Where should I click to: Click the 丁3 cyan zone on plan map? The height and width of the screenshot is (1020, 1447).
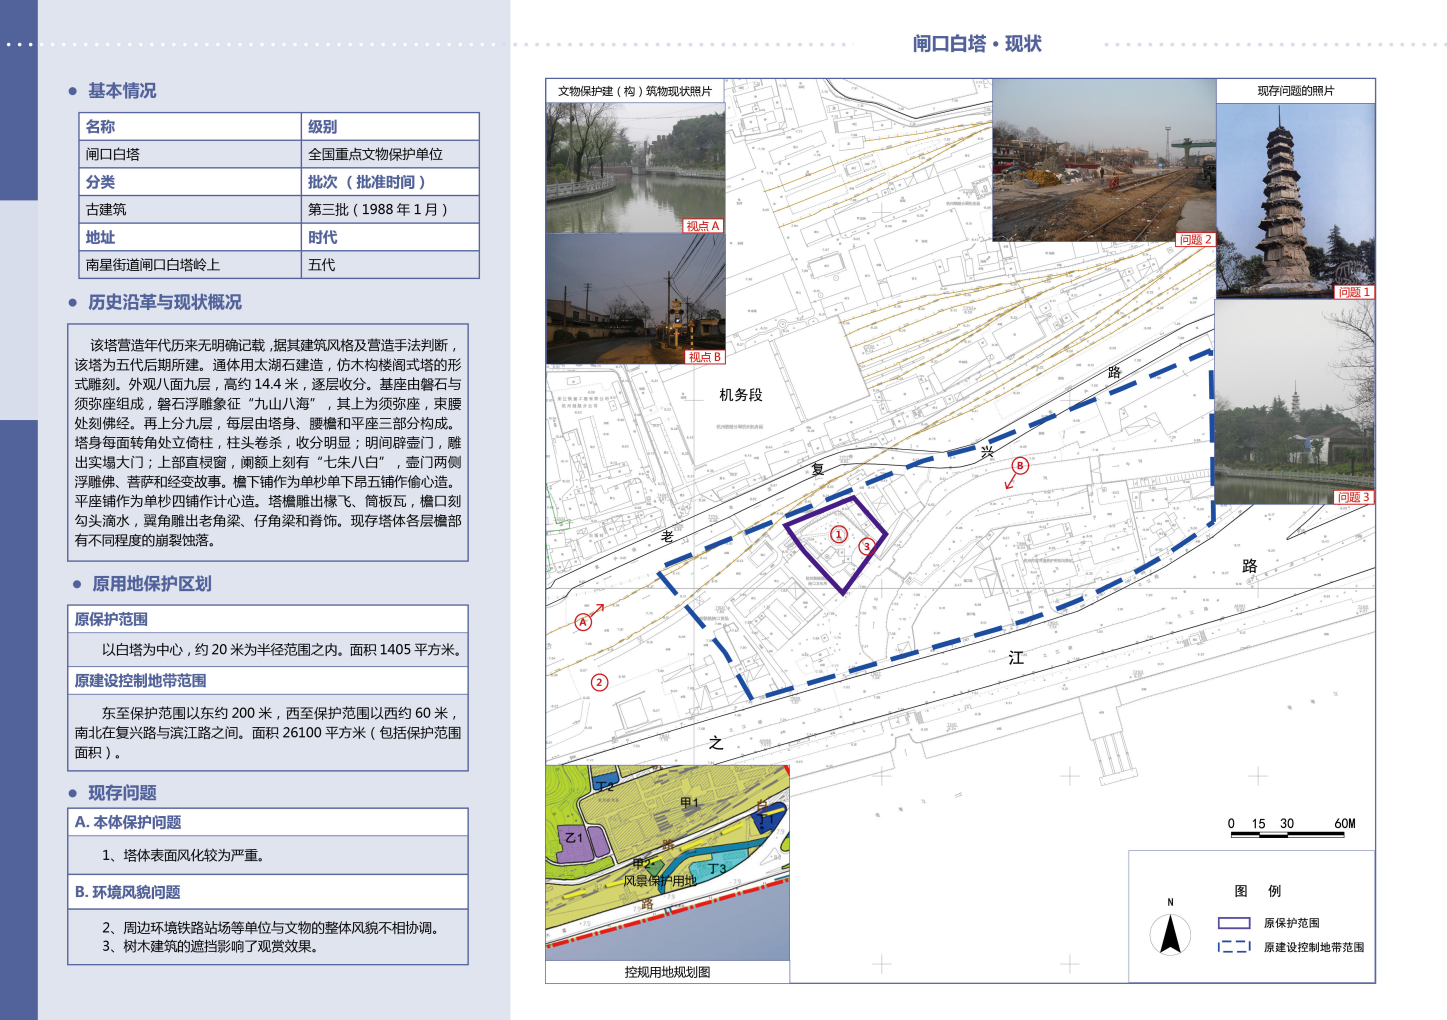[x=718, y=869]
